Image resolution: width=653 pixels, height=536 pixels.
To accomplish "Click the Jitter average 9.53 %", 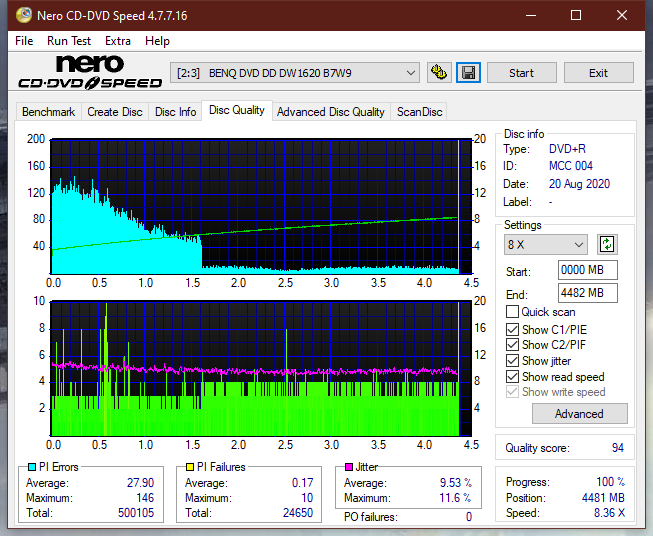I will 456,483.
